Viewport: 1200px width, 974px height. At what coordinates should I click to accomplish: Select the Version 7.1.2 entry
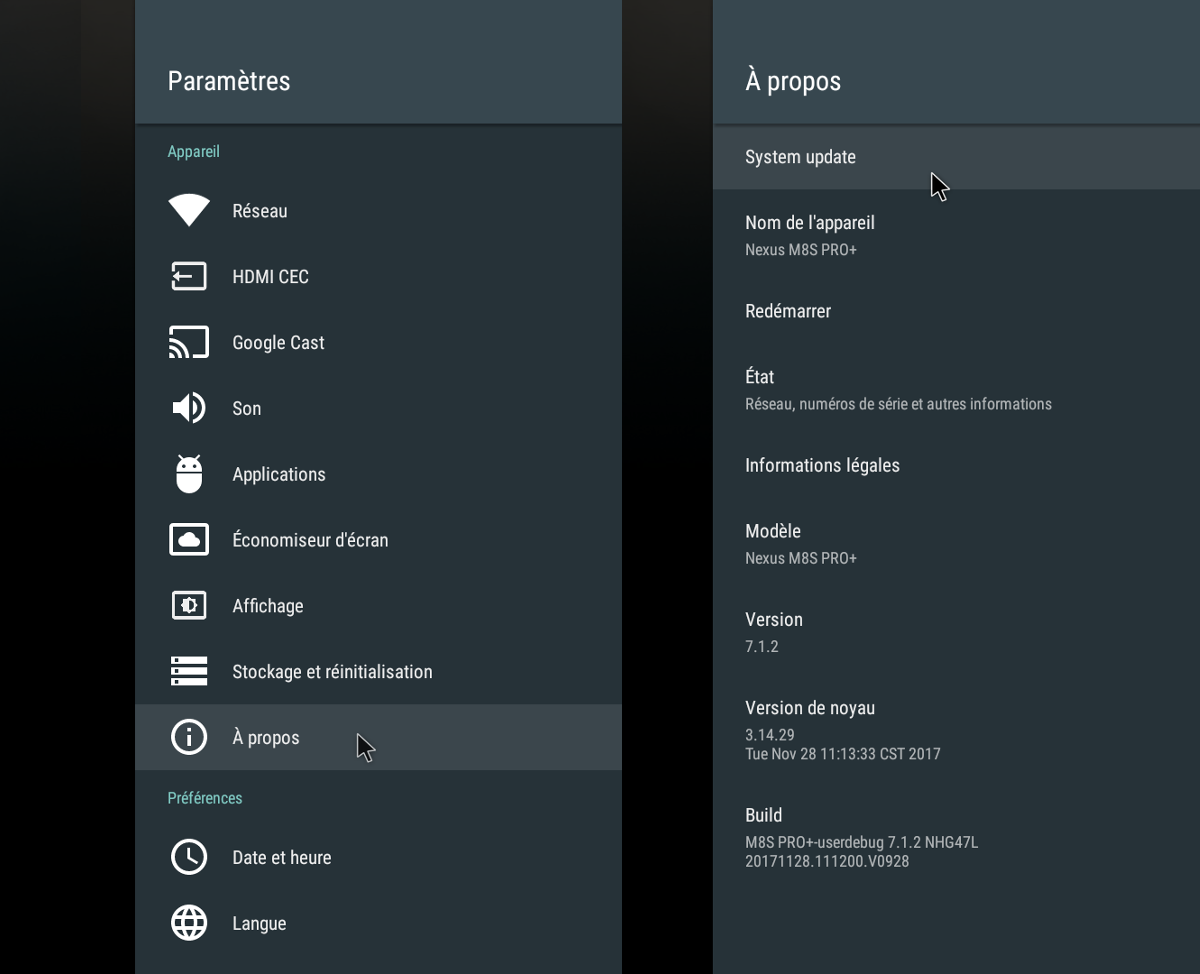(956, 631)
